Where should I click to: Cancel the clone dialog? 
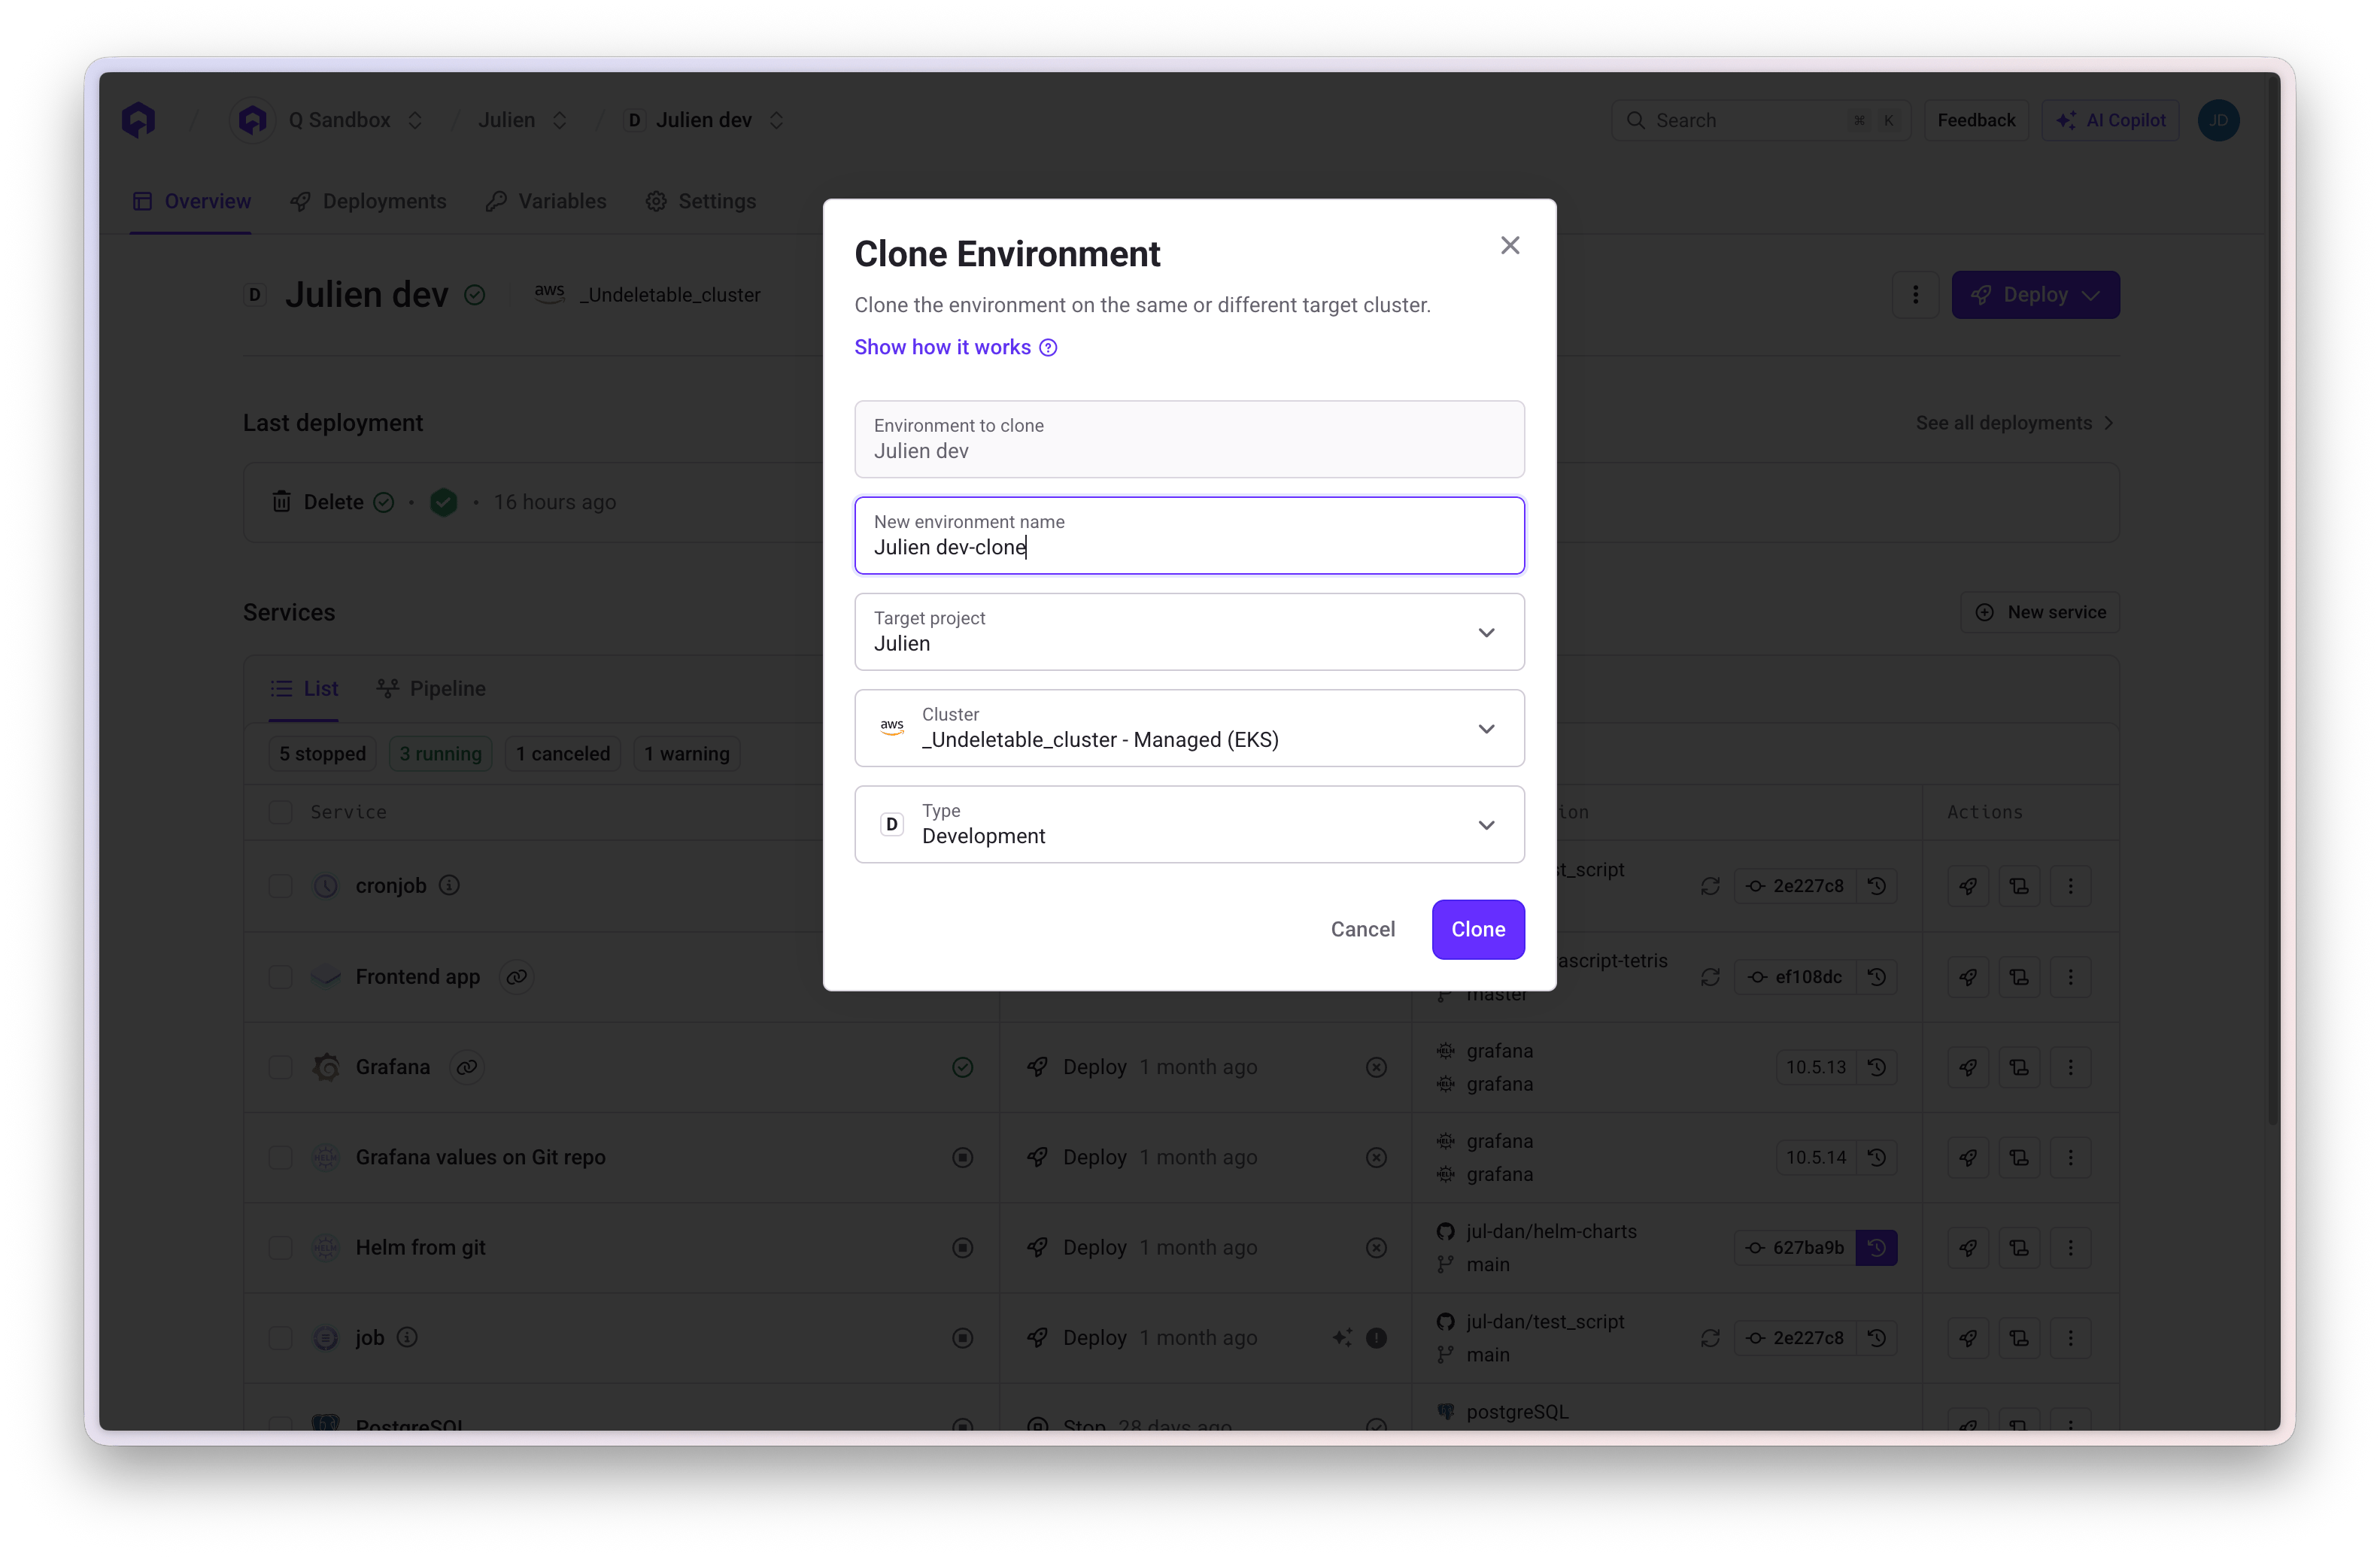pos(1362,929)
